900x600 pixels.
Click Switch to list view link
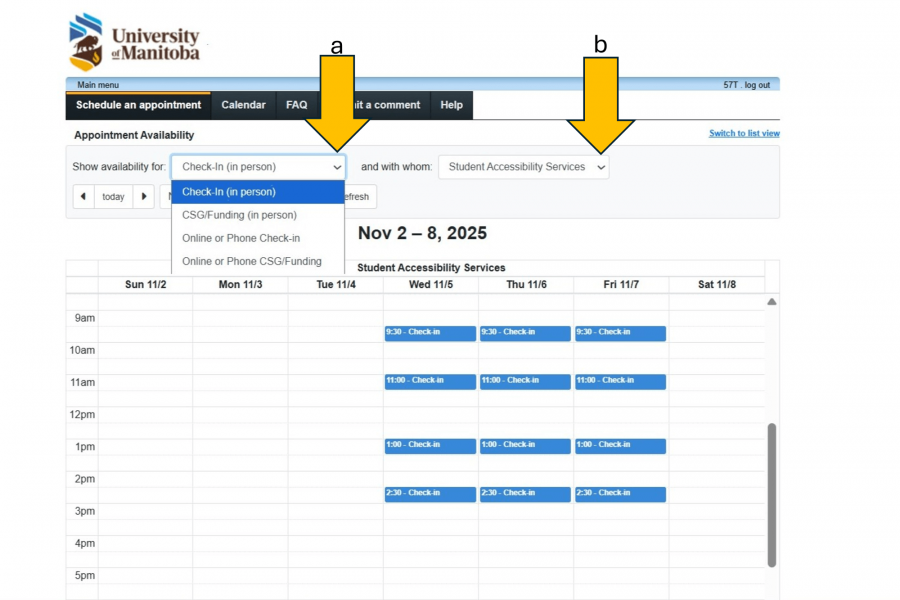pos(744,134)
